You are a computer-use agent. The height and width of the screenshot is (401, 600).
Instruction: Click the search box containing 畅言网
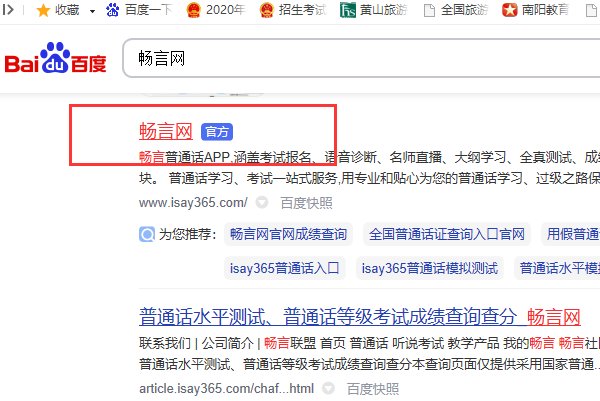[x=361, y=58]
